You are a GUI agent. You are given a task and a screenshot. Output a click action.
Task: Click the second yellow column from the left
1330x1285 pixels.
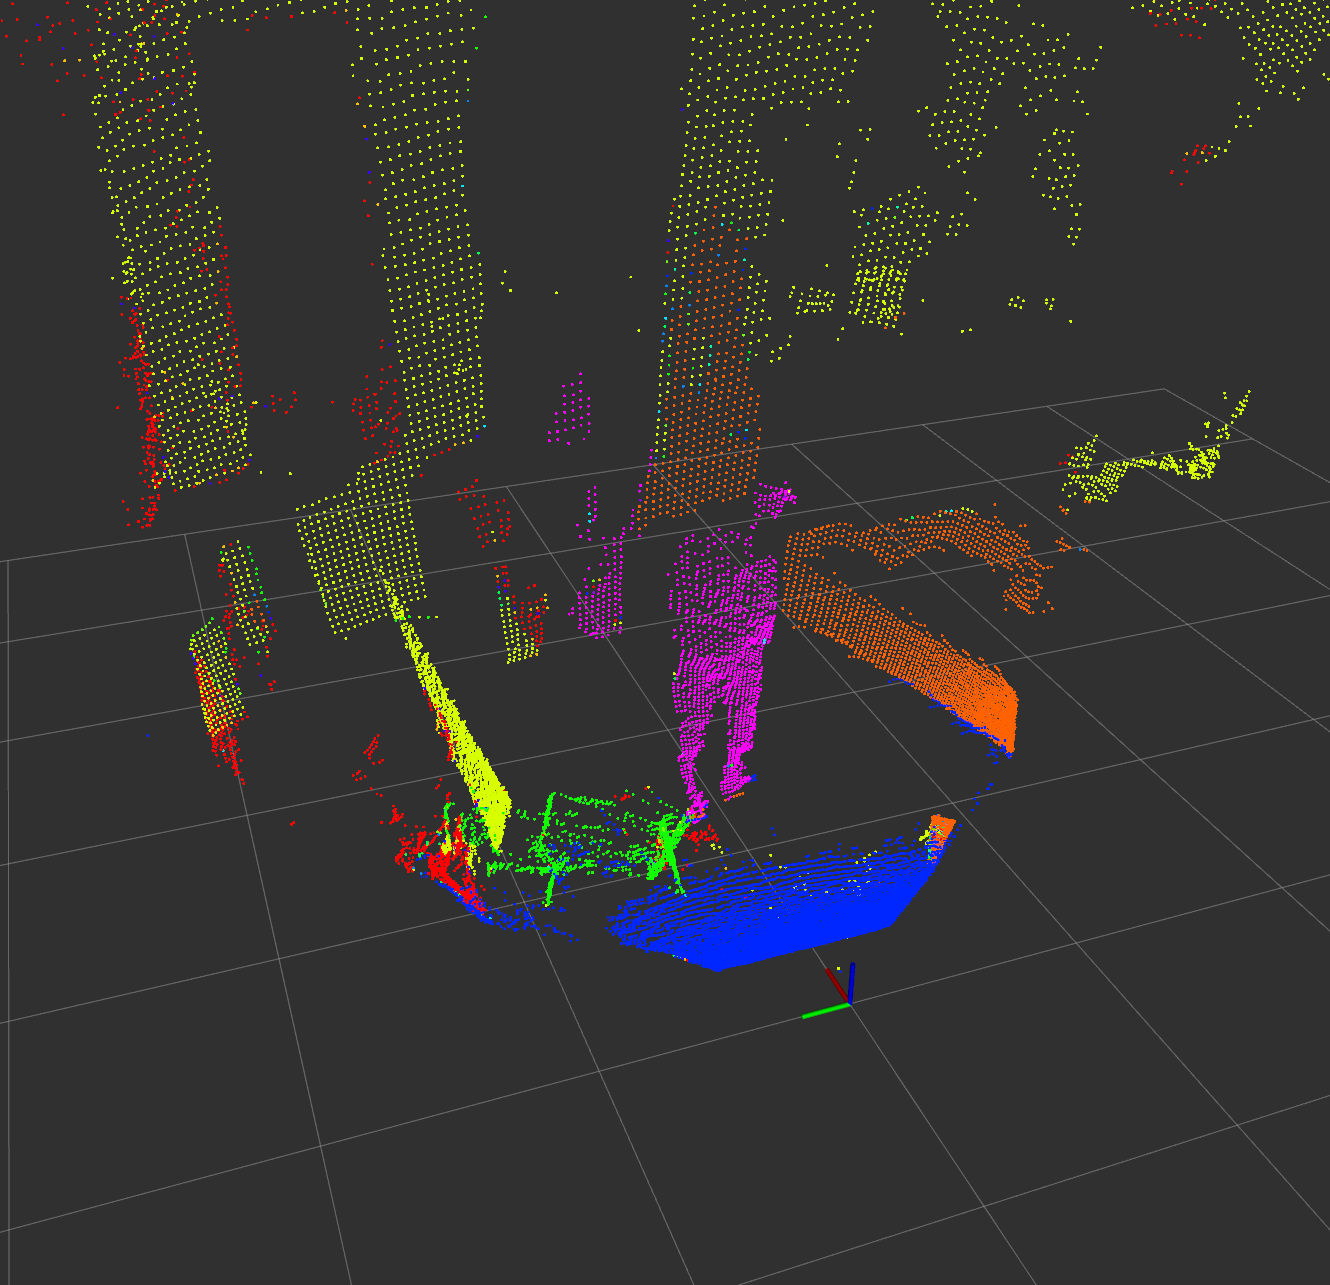tap(425, 250)
